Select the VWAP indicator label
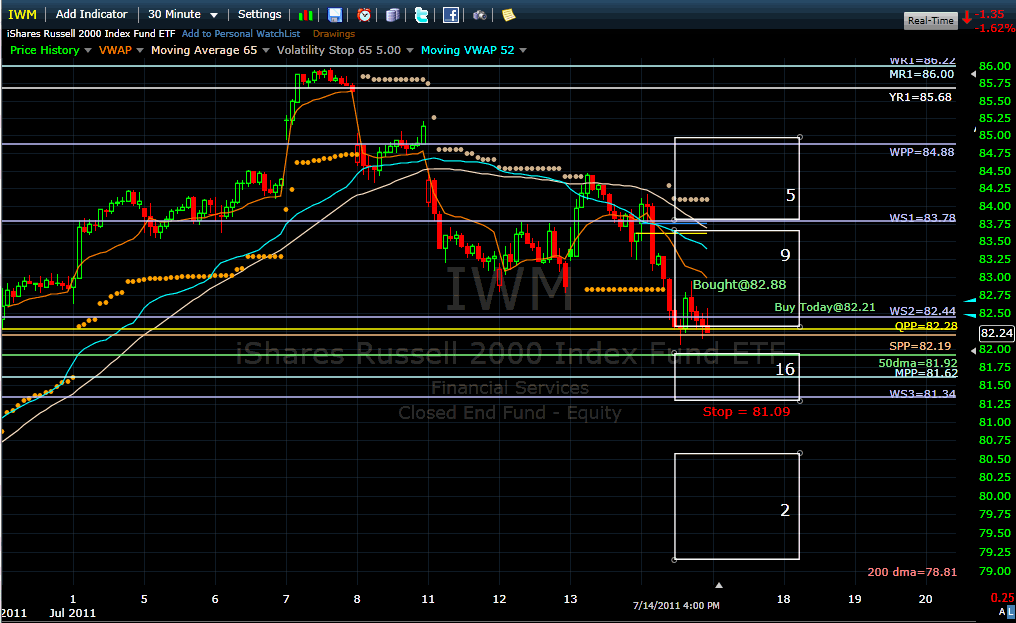Screen dimensions: 1016x623 pos(115,50)
